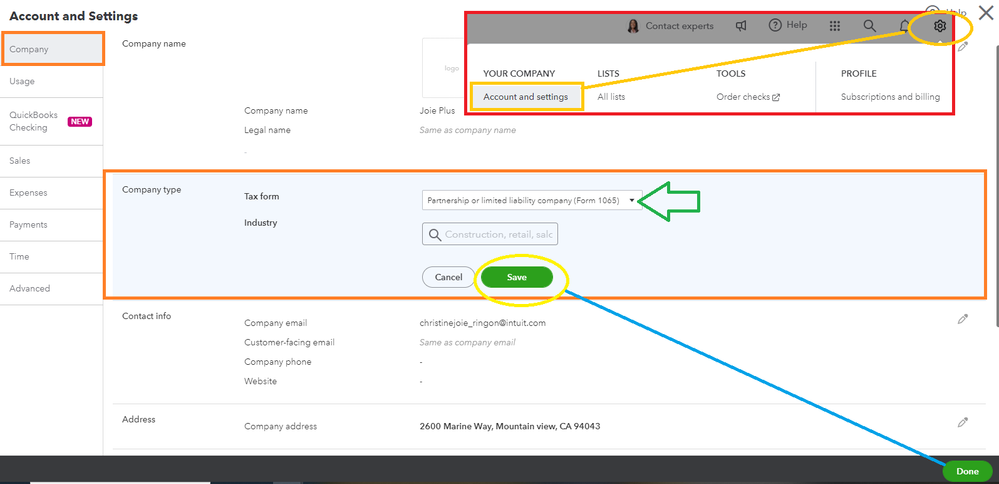Click the megaphone announcements icon
Screen dimensions: 999x484
741,26
